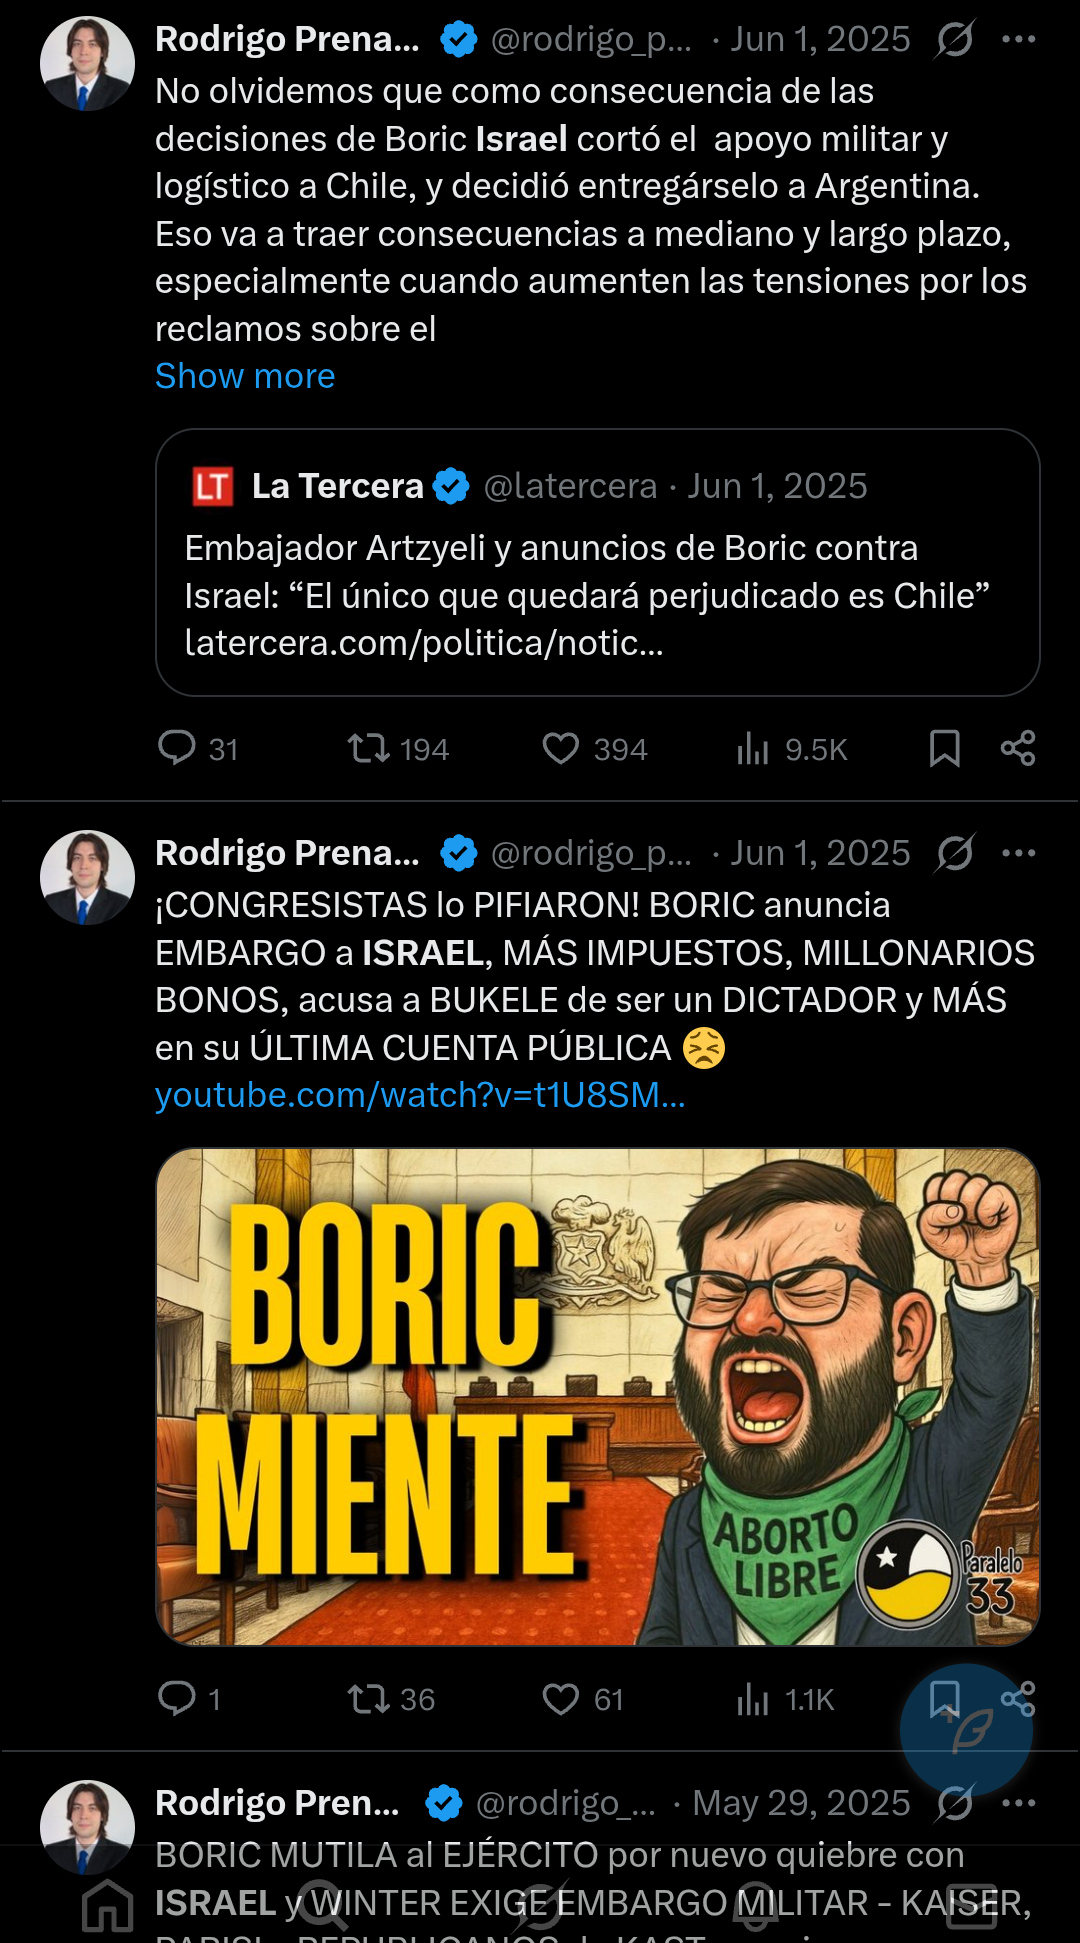Screen dimensions: 1080x1943
Task: Open the quoted La Tercera tweet
Action: pyautogui.click(x=597, y=562)
